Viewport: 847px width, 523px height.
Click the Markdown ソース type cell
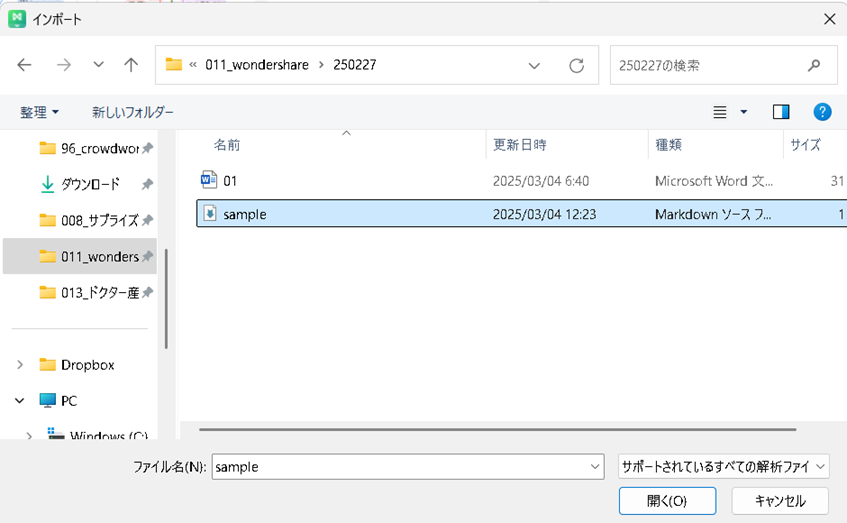pos(713,214)
